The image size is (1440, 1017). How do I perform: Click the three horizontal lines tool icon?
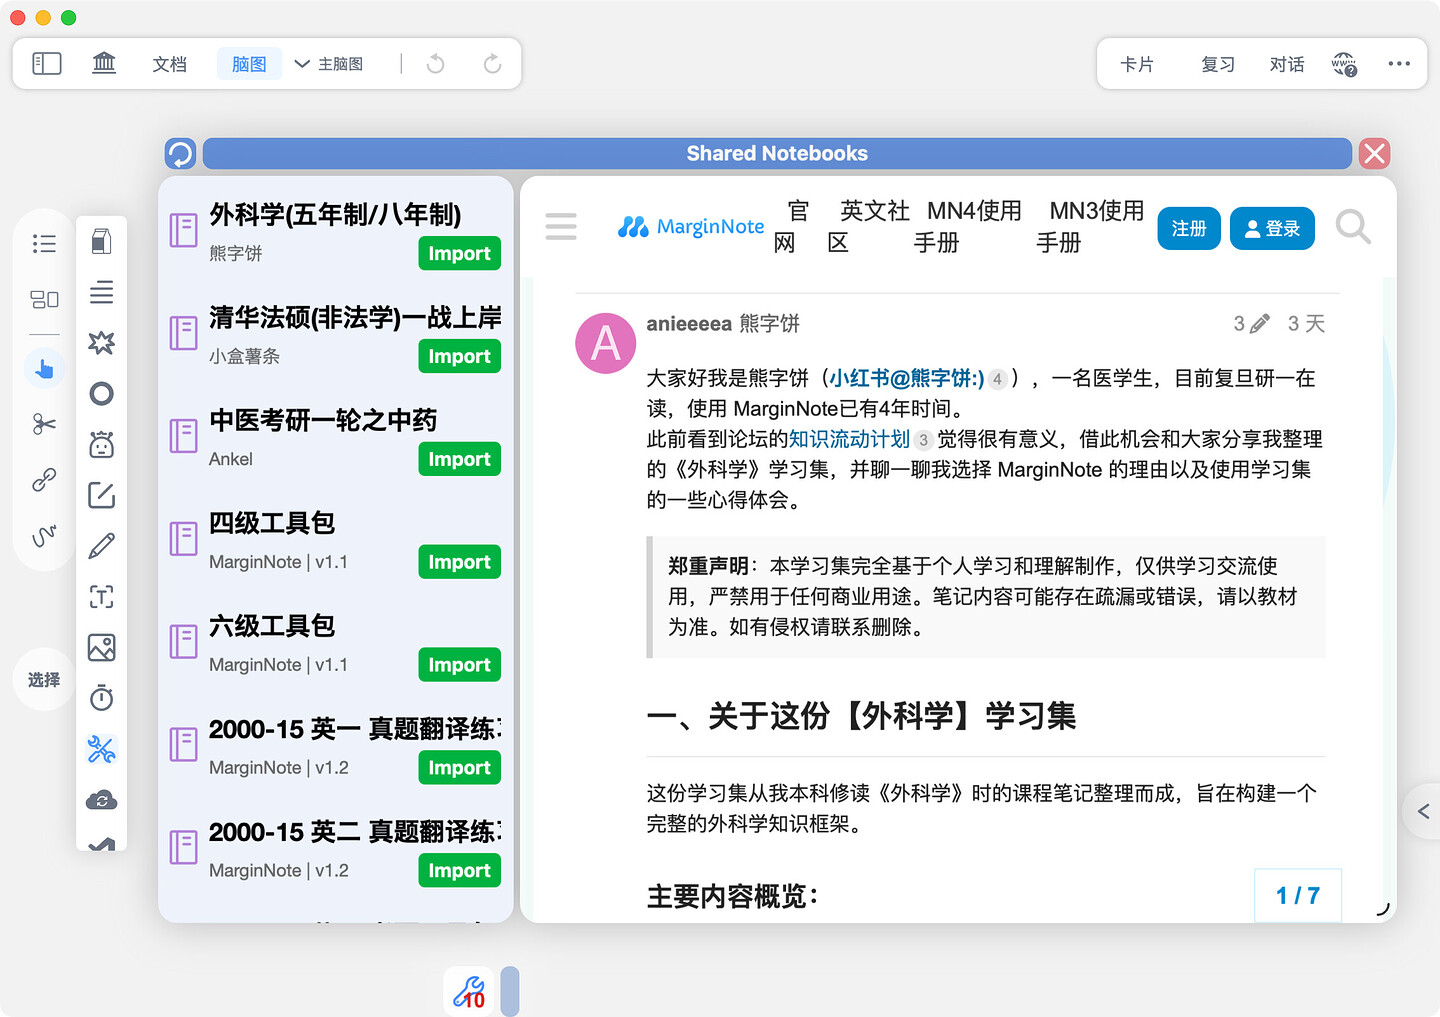(x=102, y=292)
